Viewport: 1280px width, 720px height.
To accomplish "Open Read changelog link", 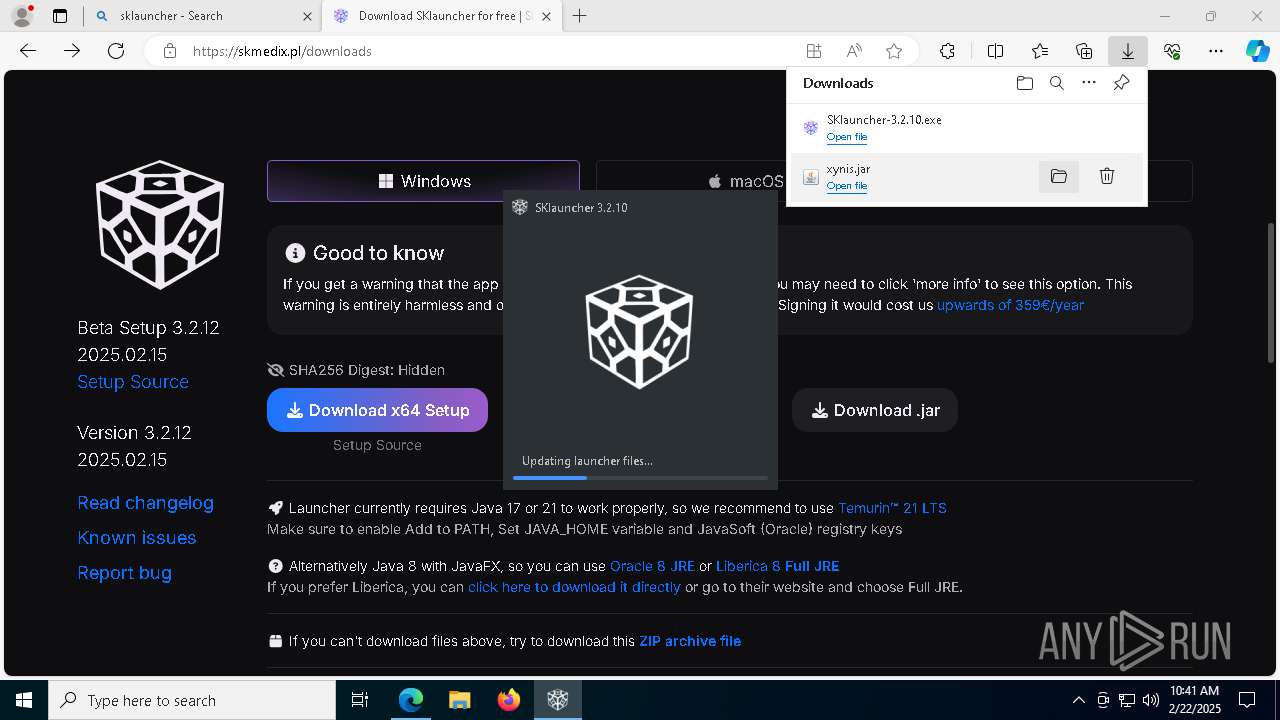I will 145,503.
